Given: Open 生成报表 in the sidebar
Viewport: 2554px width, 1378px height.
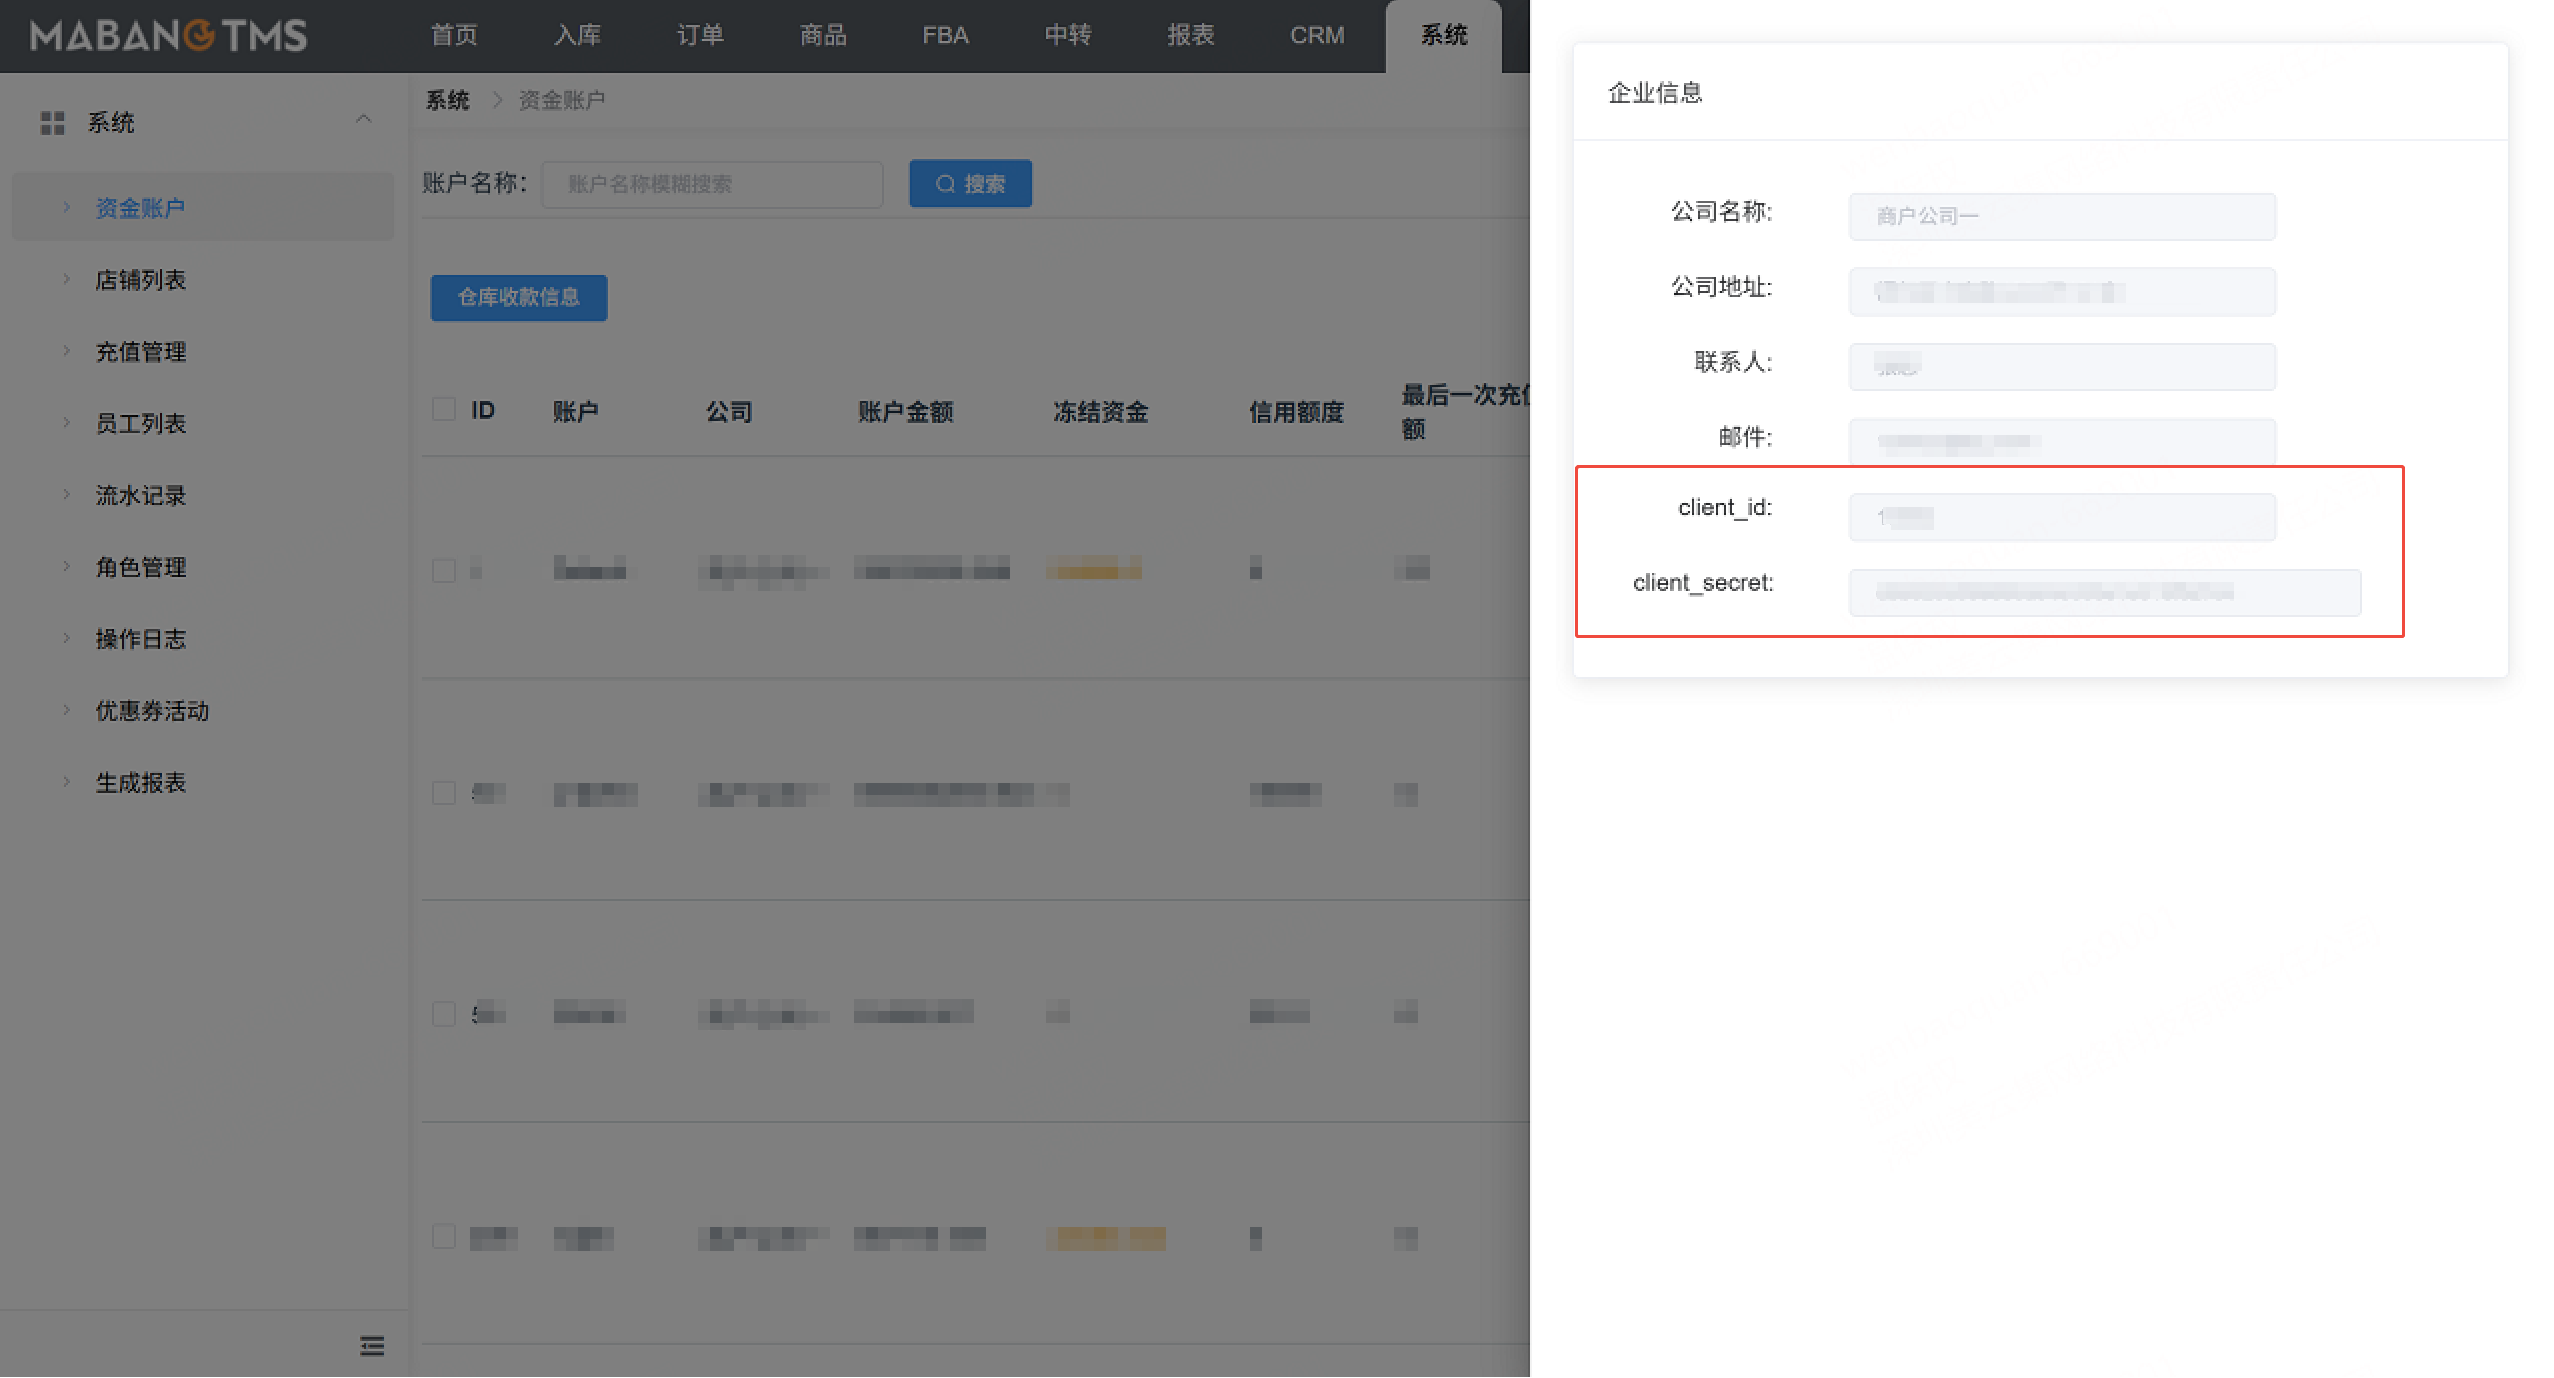Looking at the screenshot, I should pyautogui.click(x=141, y=783).
